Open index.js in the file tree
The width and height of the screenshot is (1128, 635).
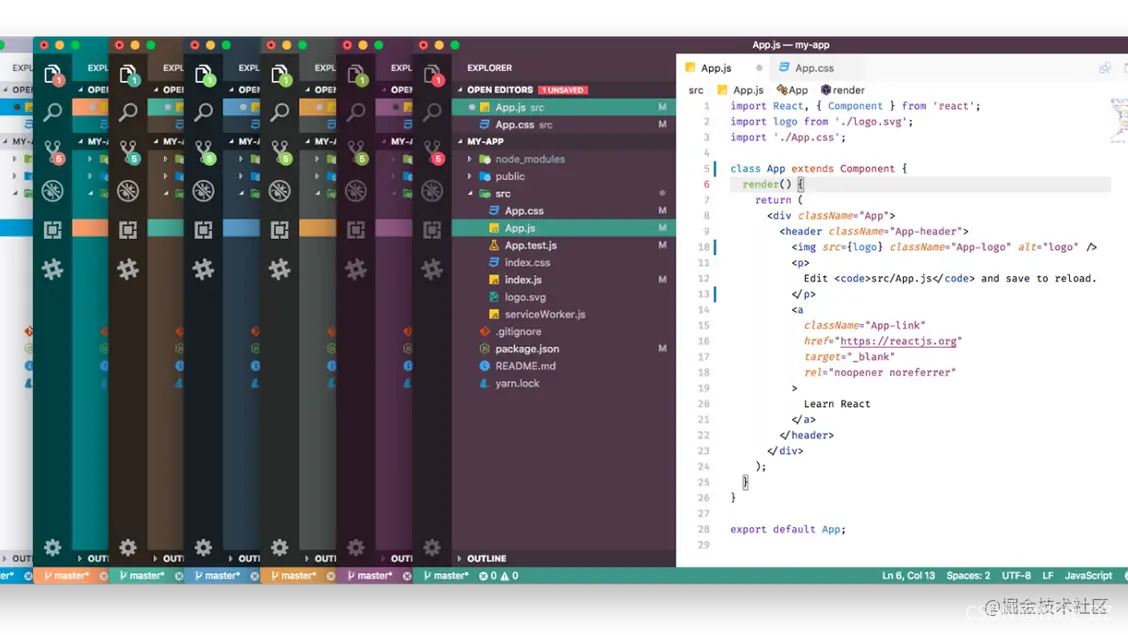[563, 280]
